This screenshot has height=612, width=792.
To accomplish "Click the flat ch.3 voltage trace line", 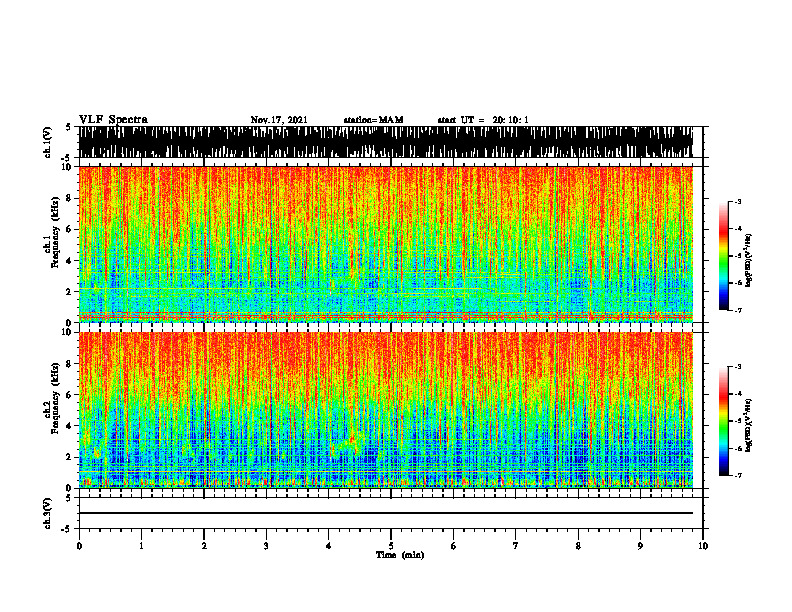I will point(385,513).
